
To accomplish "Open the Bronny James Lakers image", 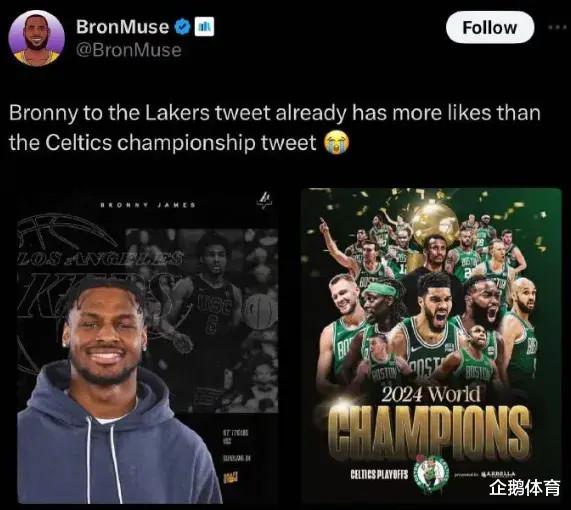I will 147,346.
